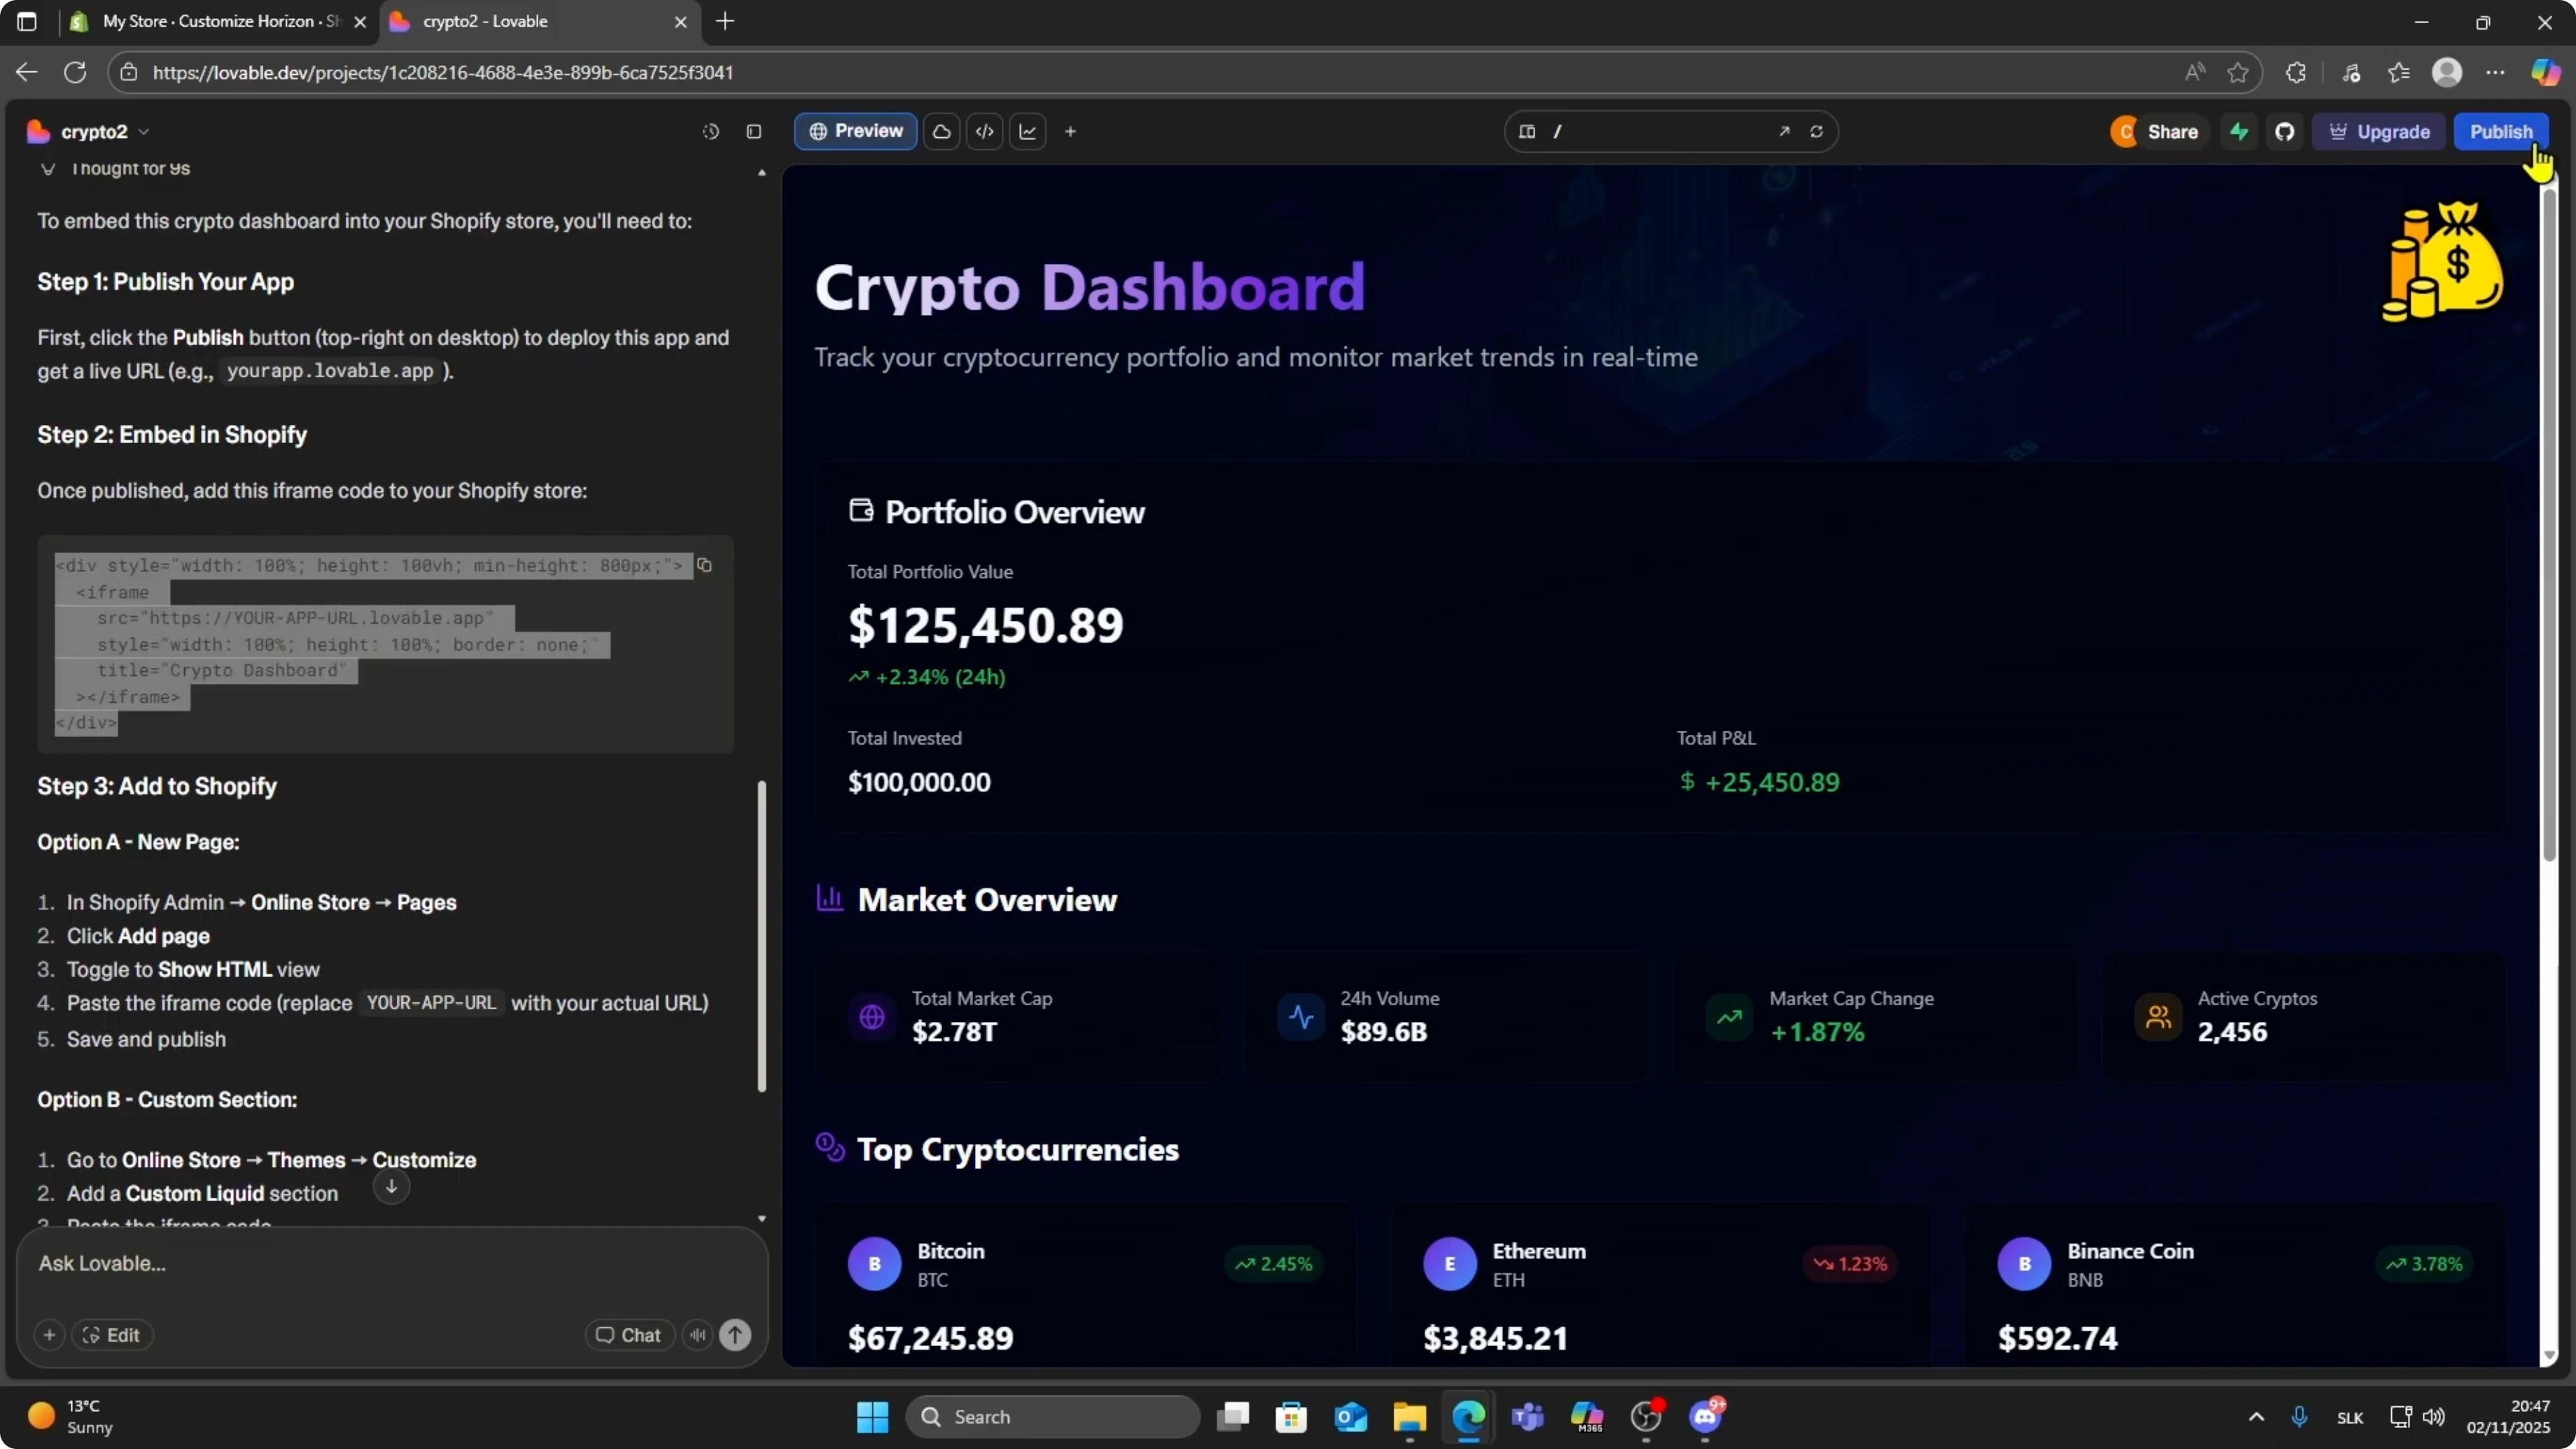Click the browser address bar URL
Screen dimensions: 2576x1449
[443, 72]
